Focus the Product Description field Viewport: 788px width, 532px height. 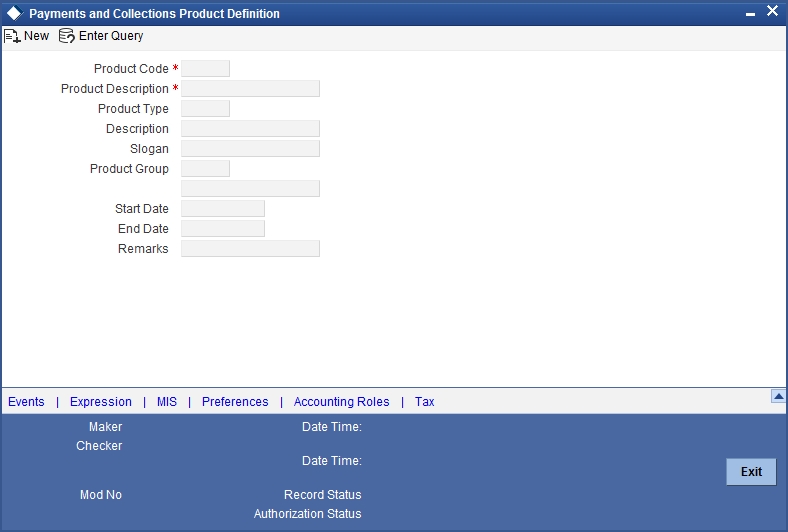[250, 88]
